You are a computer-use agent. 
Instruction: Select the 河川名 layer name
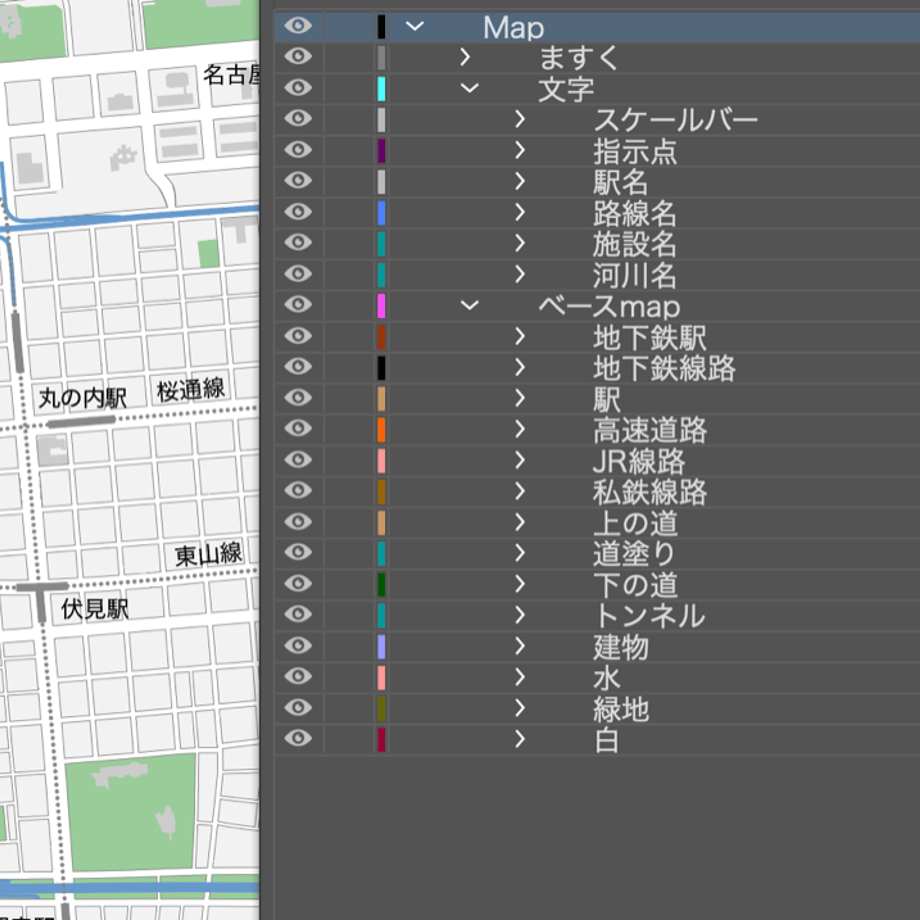point(634,275)
